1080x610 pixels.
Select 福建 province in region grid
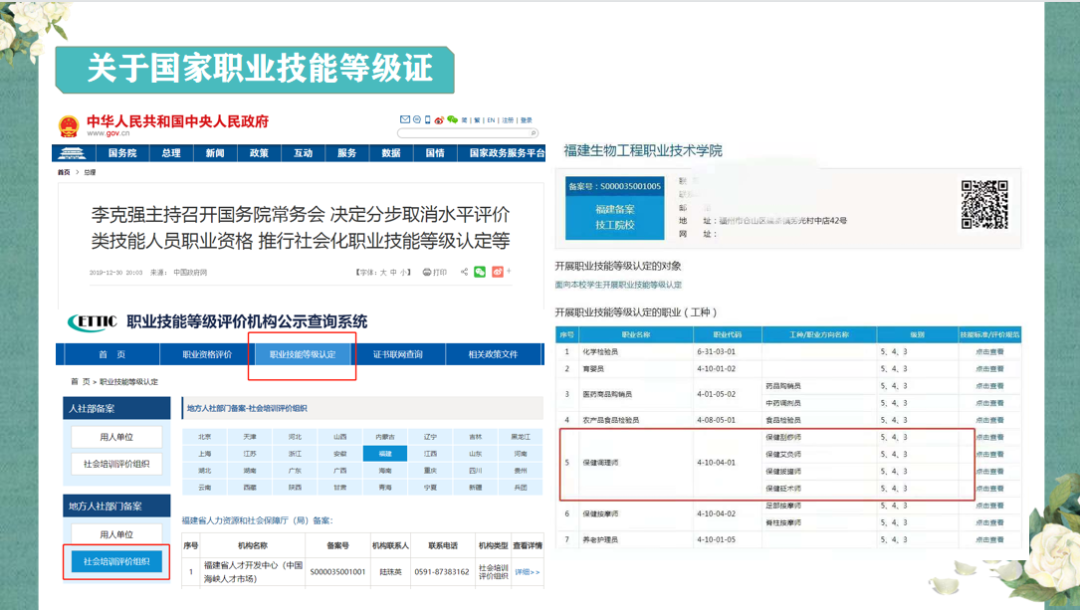pos(385,453)
